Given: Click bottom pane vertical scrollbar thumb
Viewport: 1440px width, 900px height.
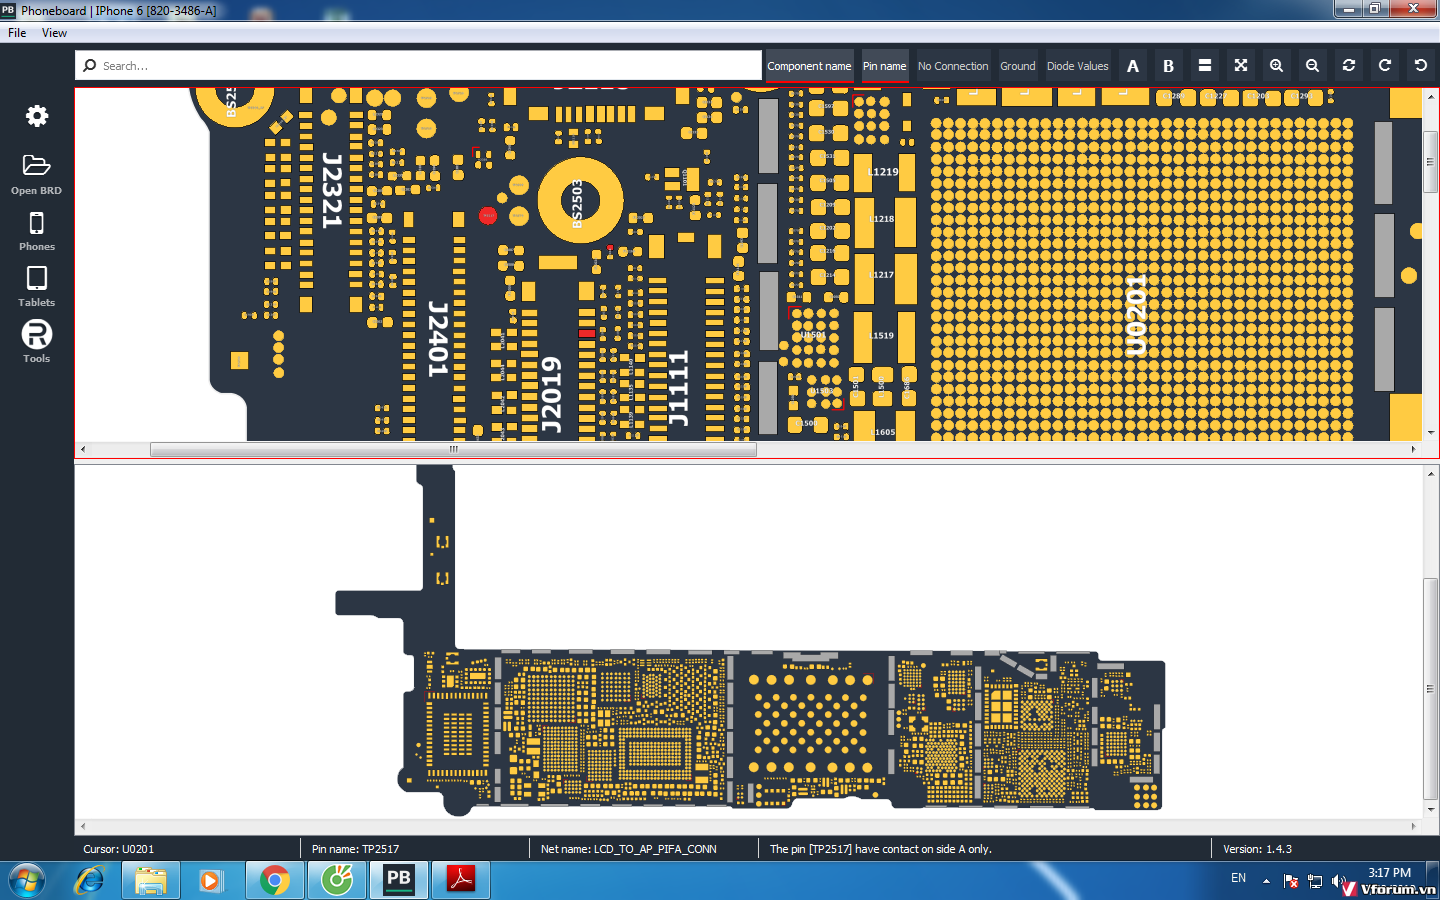Looking at the screenshot, I should tap(1431, 689).
